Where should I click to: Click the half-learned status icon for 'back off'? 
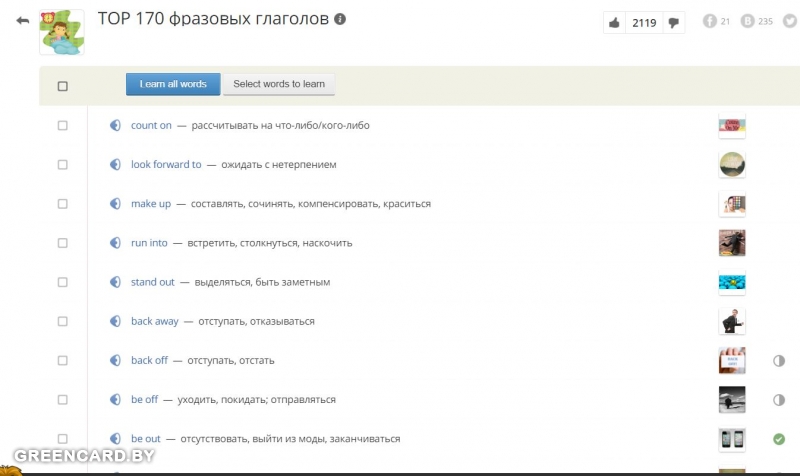pyautogui.click(x=779, y=361)
